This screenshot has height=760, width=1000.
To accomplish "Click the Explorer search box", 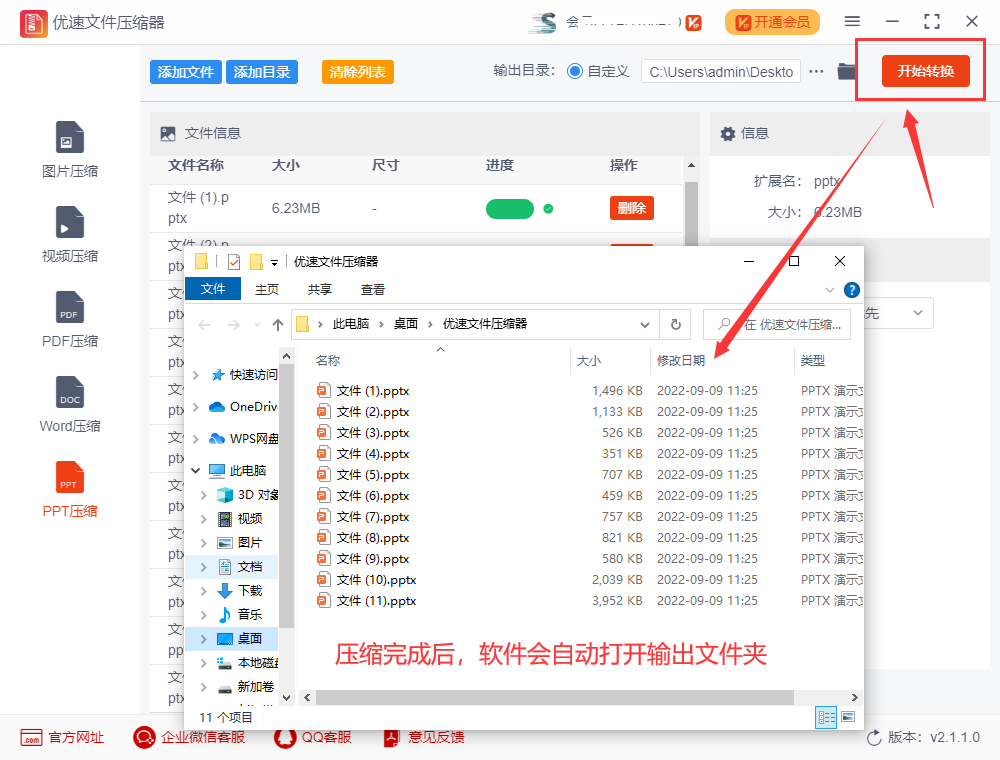I will (779, 325).
